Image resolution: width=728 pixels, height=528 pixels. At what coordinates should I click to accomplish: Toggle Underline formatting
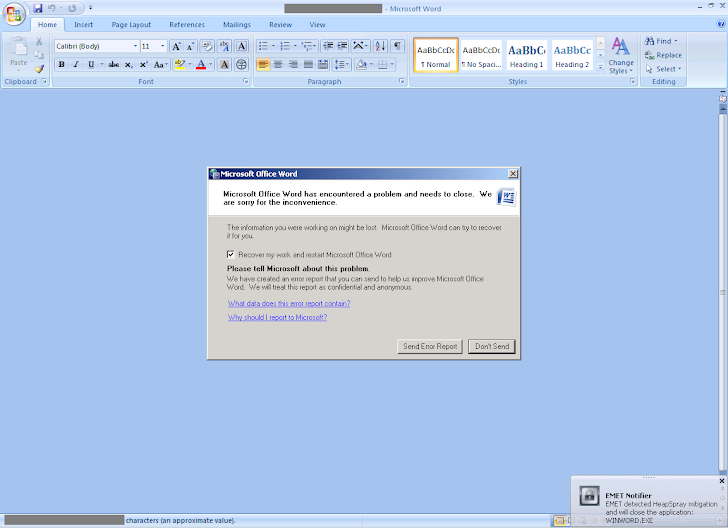coord(91,65)
